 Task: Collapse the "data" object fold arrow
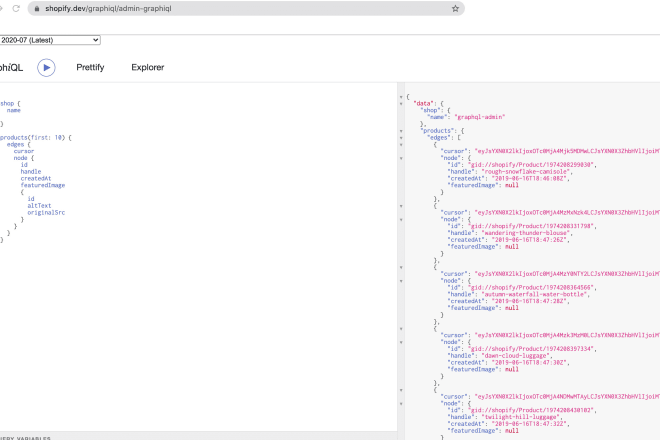click(401, 104)
